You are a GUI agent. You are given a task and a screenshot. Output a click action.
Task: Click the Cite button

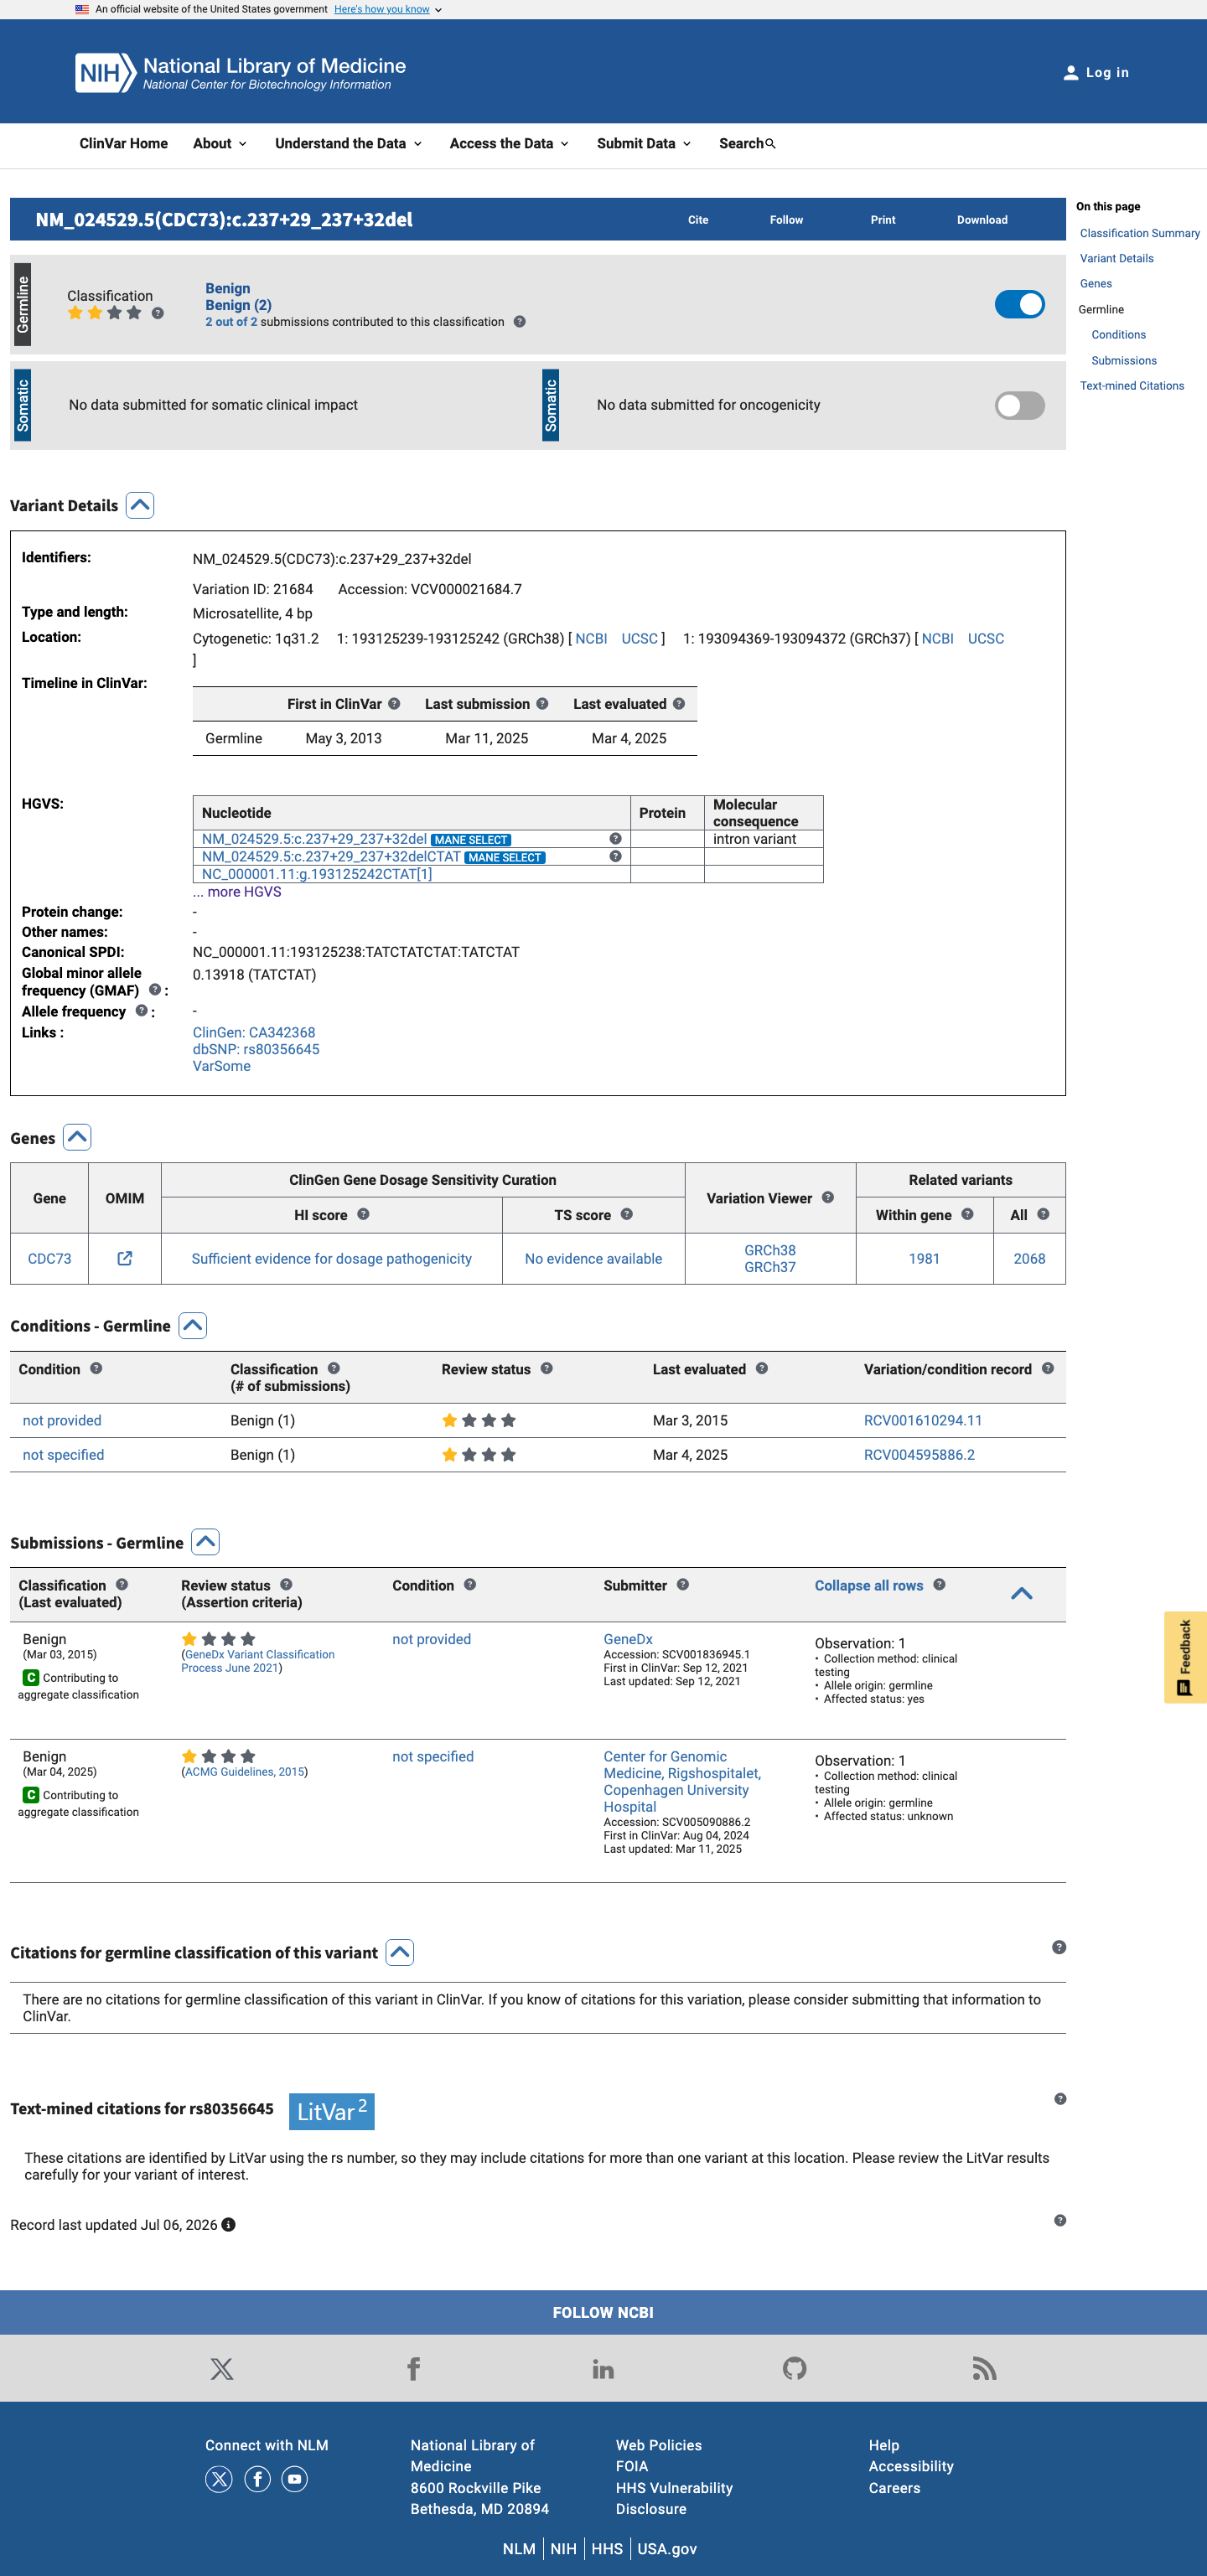click(698, 220)
